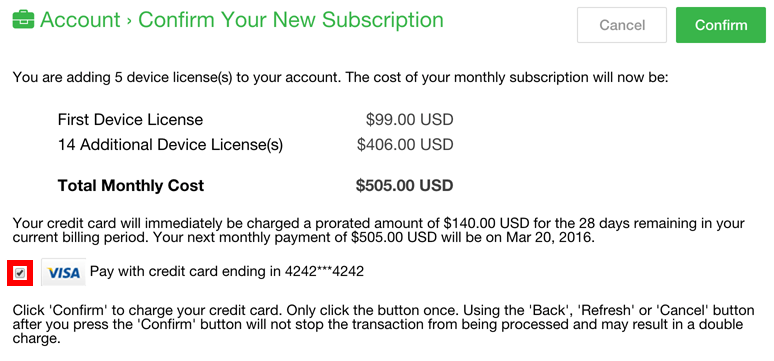Click the $406.00 USD amount
Viewport: 774px width, 361px height.
coord(405,145)
